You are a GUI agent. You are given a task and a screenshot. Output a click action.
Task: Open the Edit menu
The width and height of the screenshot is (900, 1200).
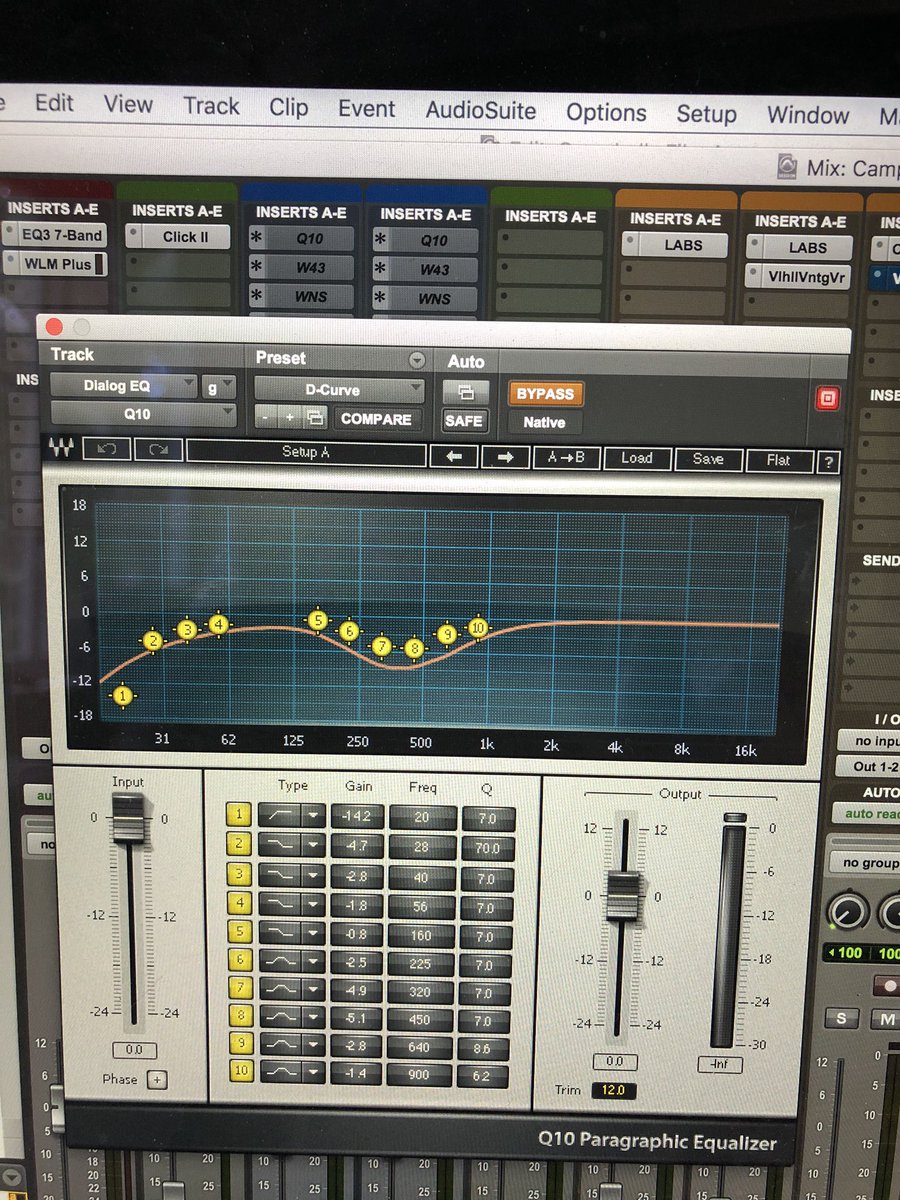click(54, 103)
